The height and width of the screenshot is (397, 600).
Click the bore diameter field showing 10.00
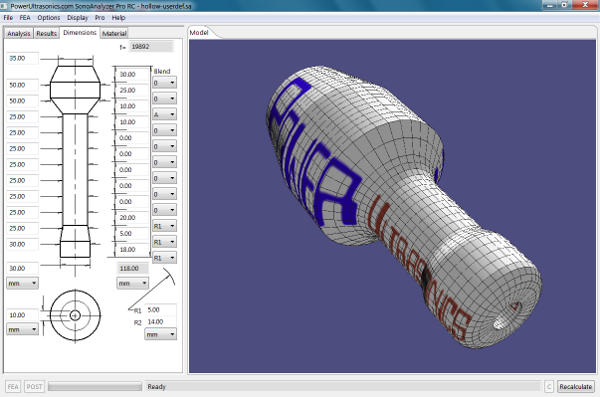[x=23, y=315]
